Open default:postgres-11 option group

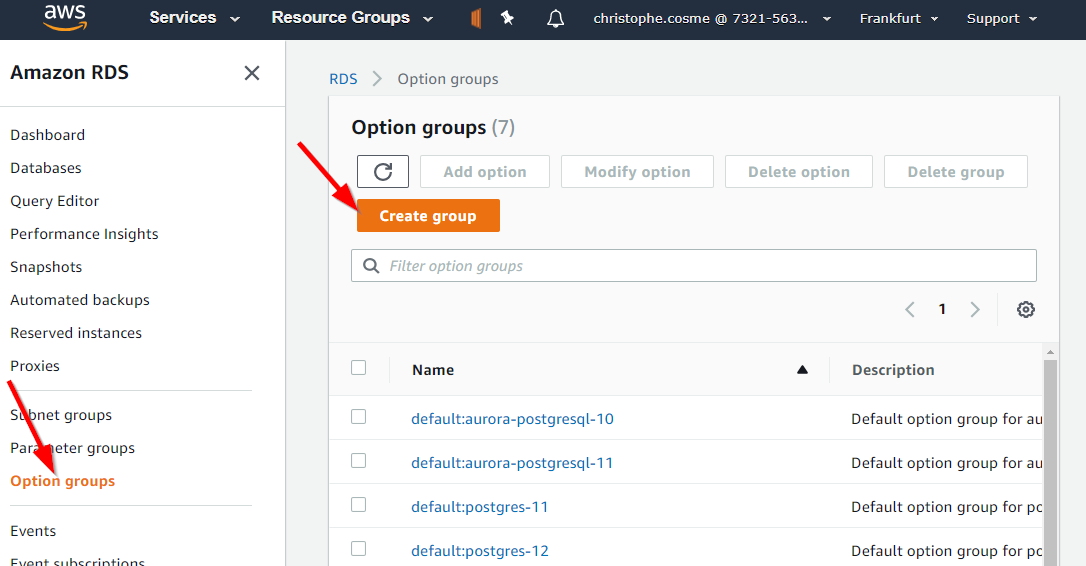[480, 507]
